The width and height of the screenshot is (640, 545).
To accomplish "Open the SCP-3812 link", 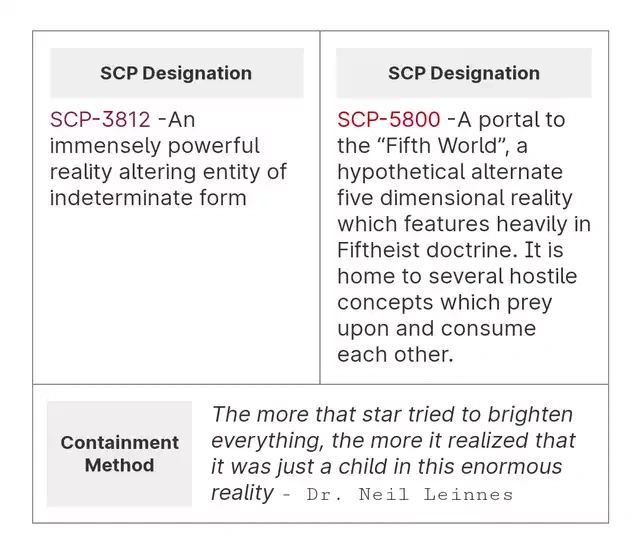I will [x=100, y=120].
